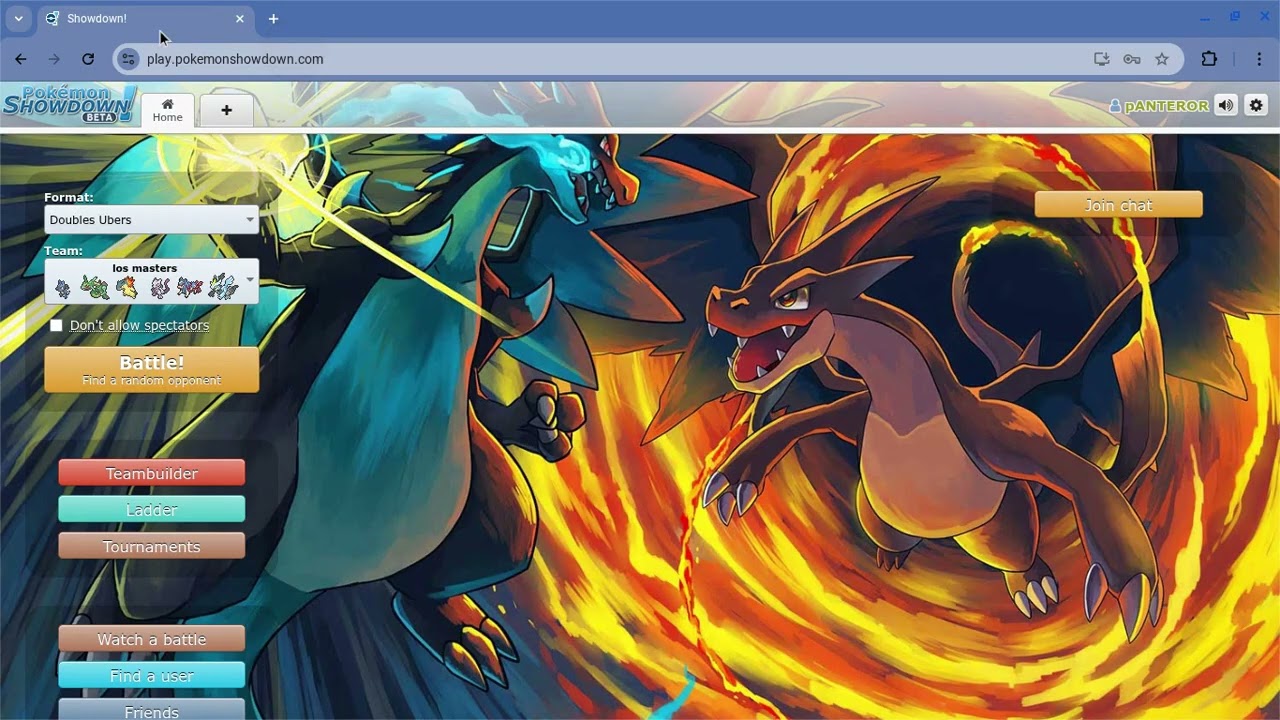Open the browser extensions puzzle icon
Screen dimensions: 1280x720
click(1209, 59)
